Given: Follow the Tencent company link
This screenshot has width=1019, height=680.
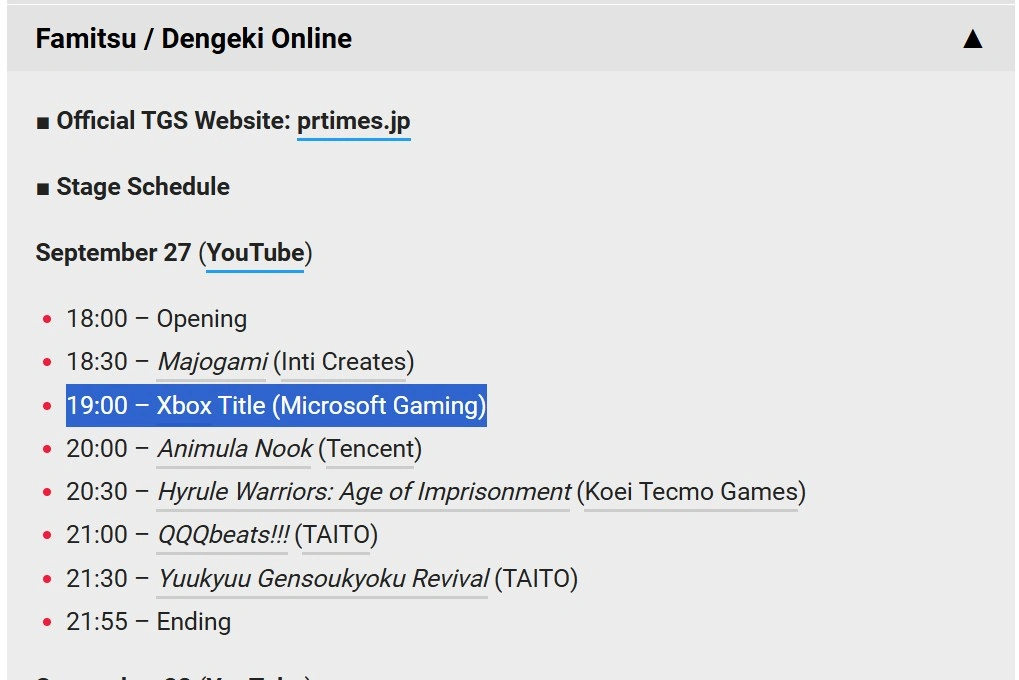Looking at the screenshot, I should (370, 449).
